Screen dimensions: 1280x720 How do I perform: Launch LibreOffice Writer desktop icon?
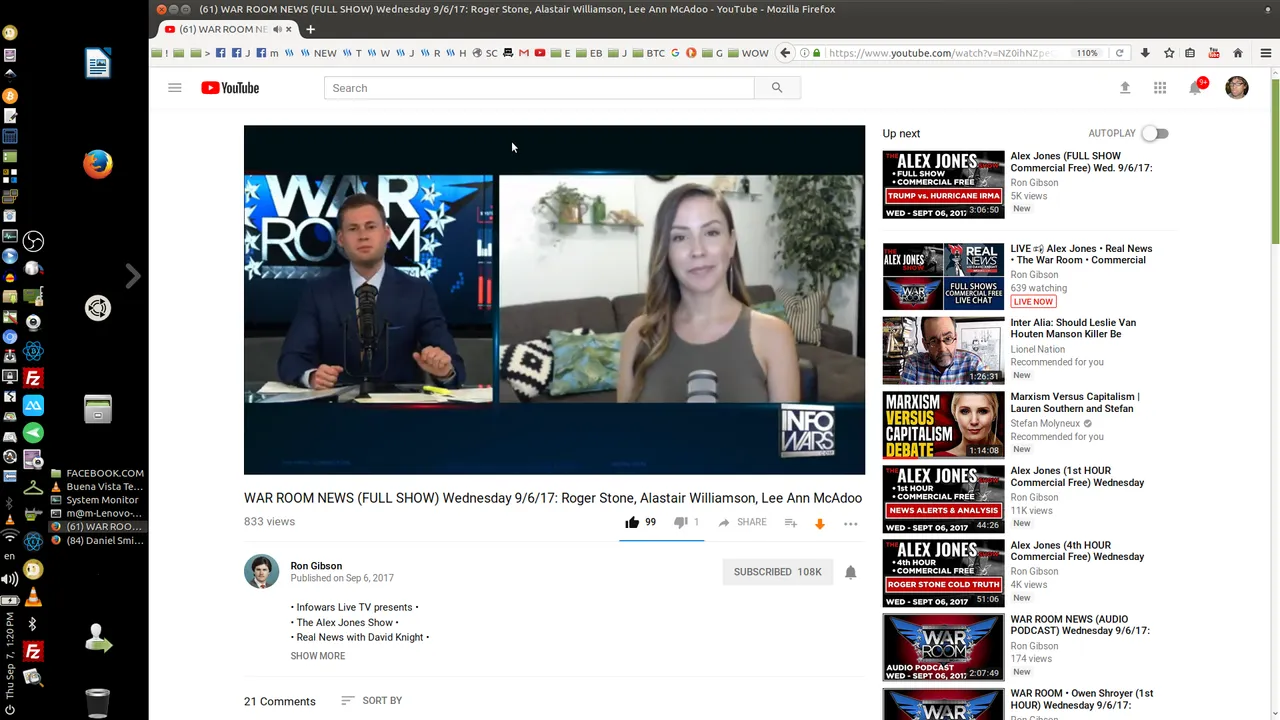click(98, 64)
